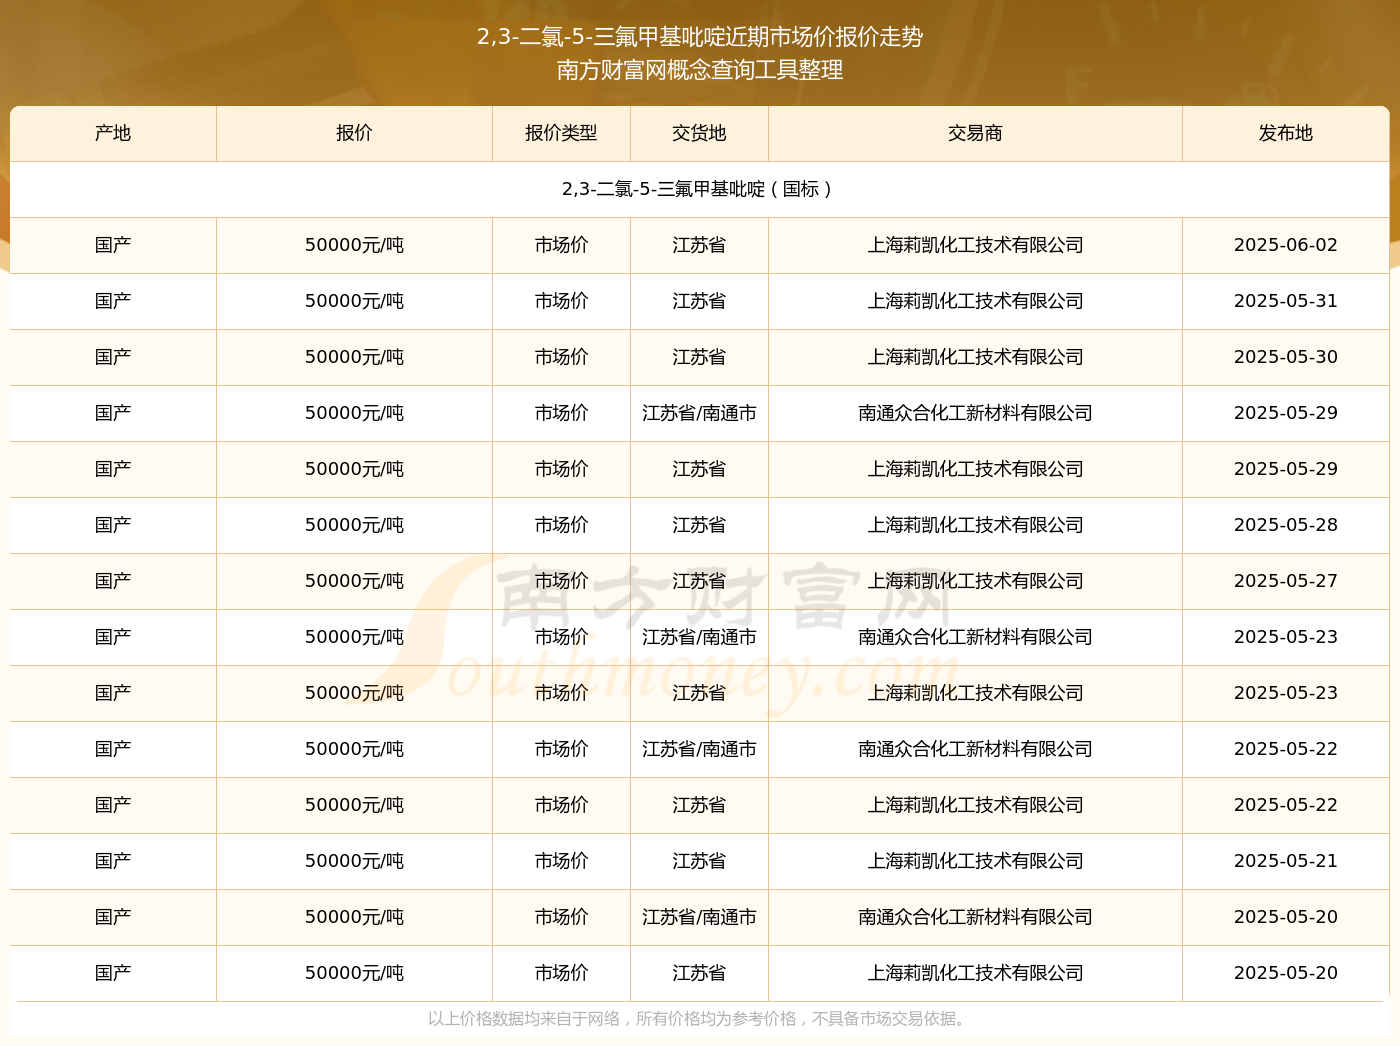Click the date cell 2025-05-30

pyautogui.click(x=1285, y=357)
